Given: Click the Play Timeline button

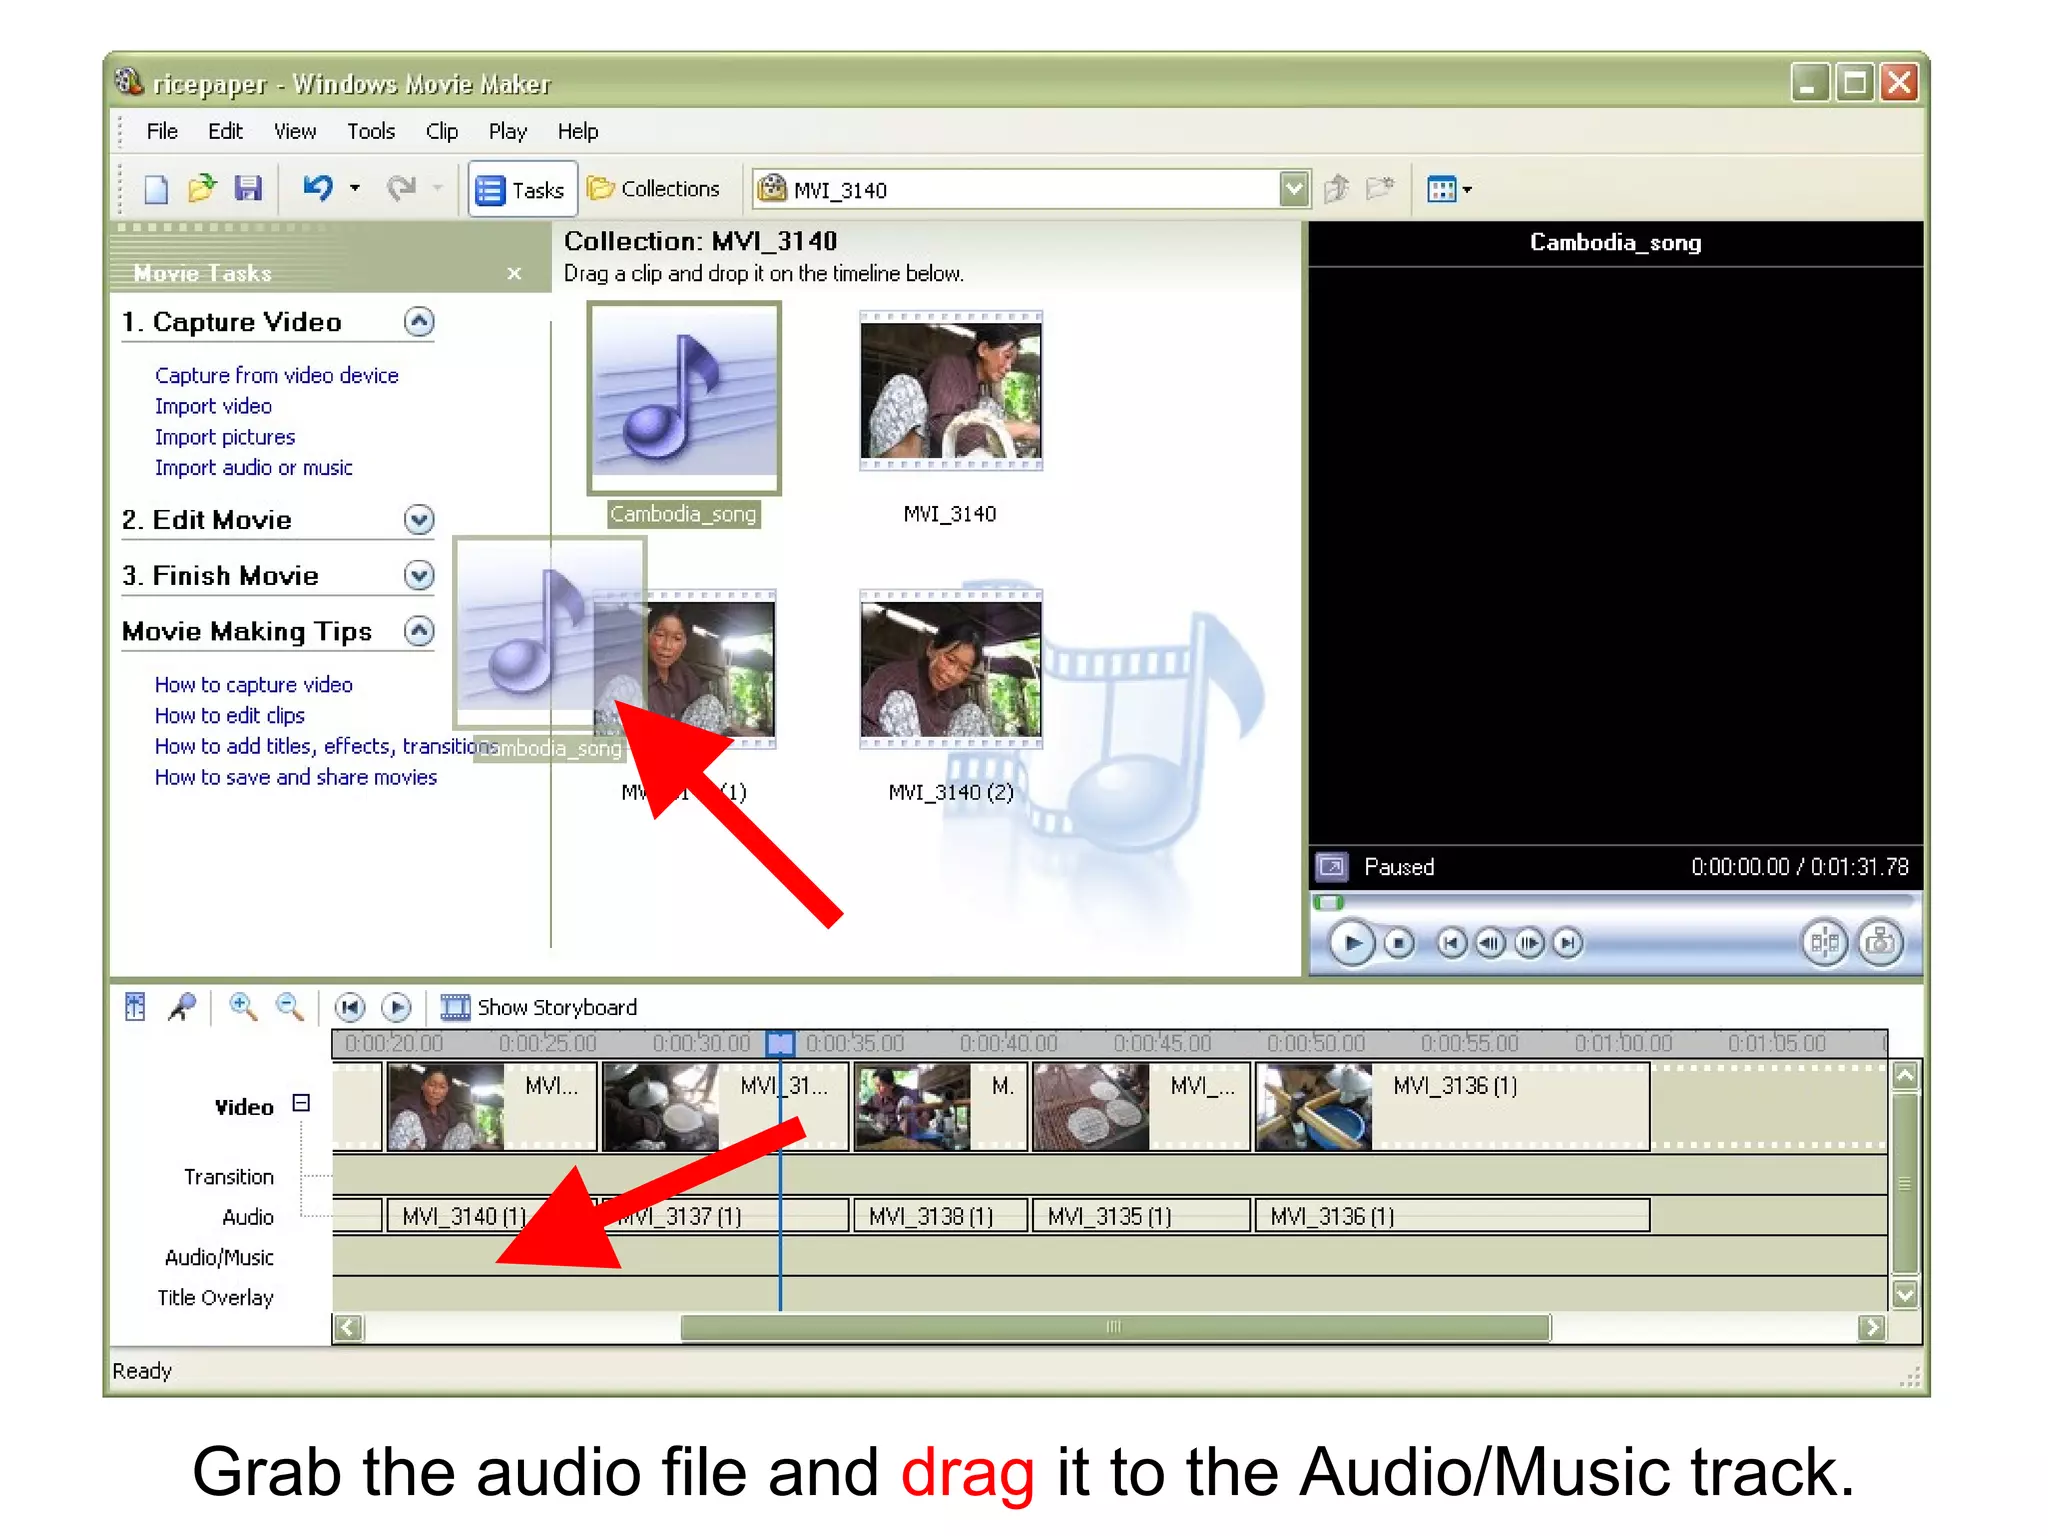Looking at the screenshot, I should (397, 1007).
